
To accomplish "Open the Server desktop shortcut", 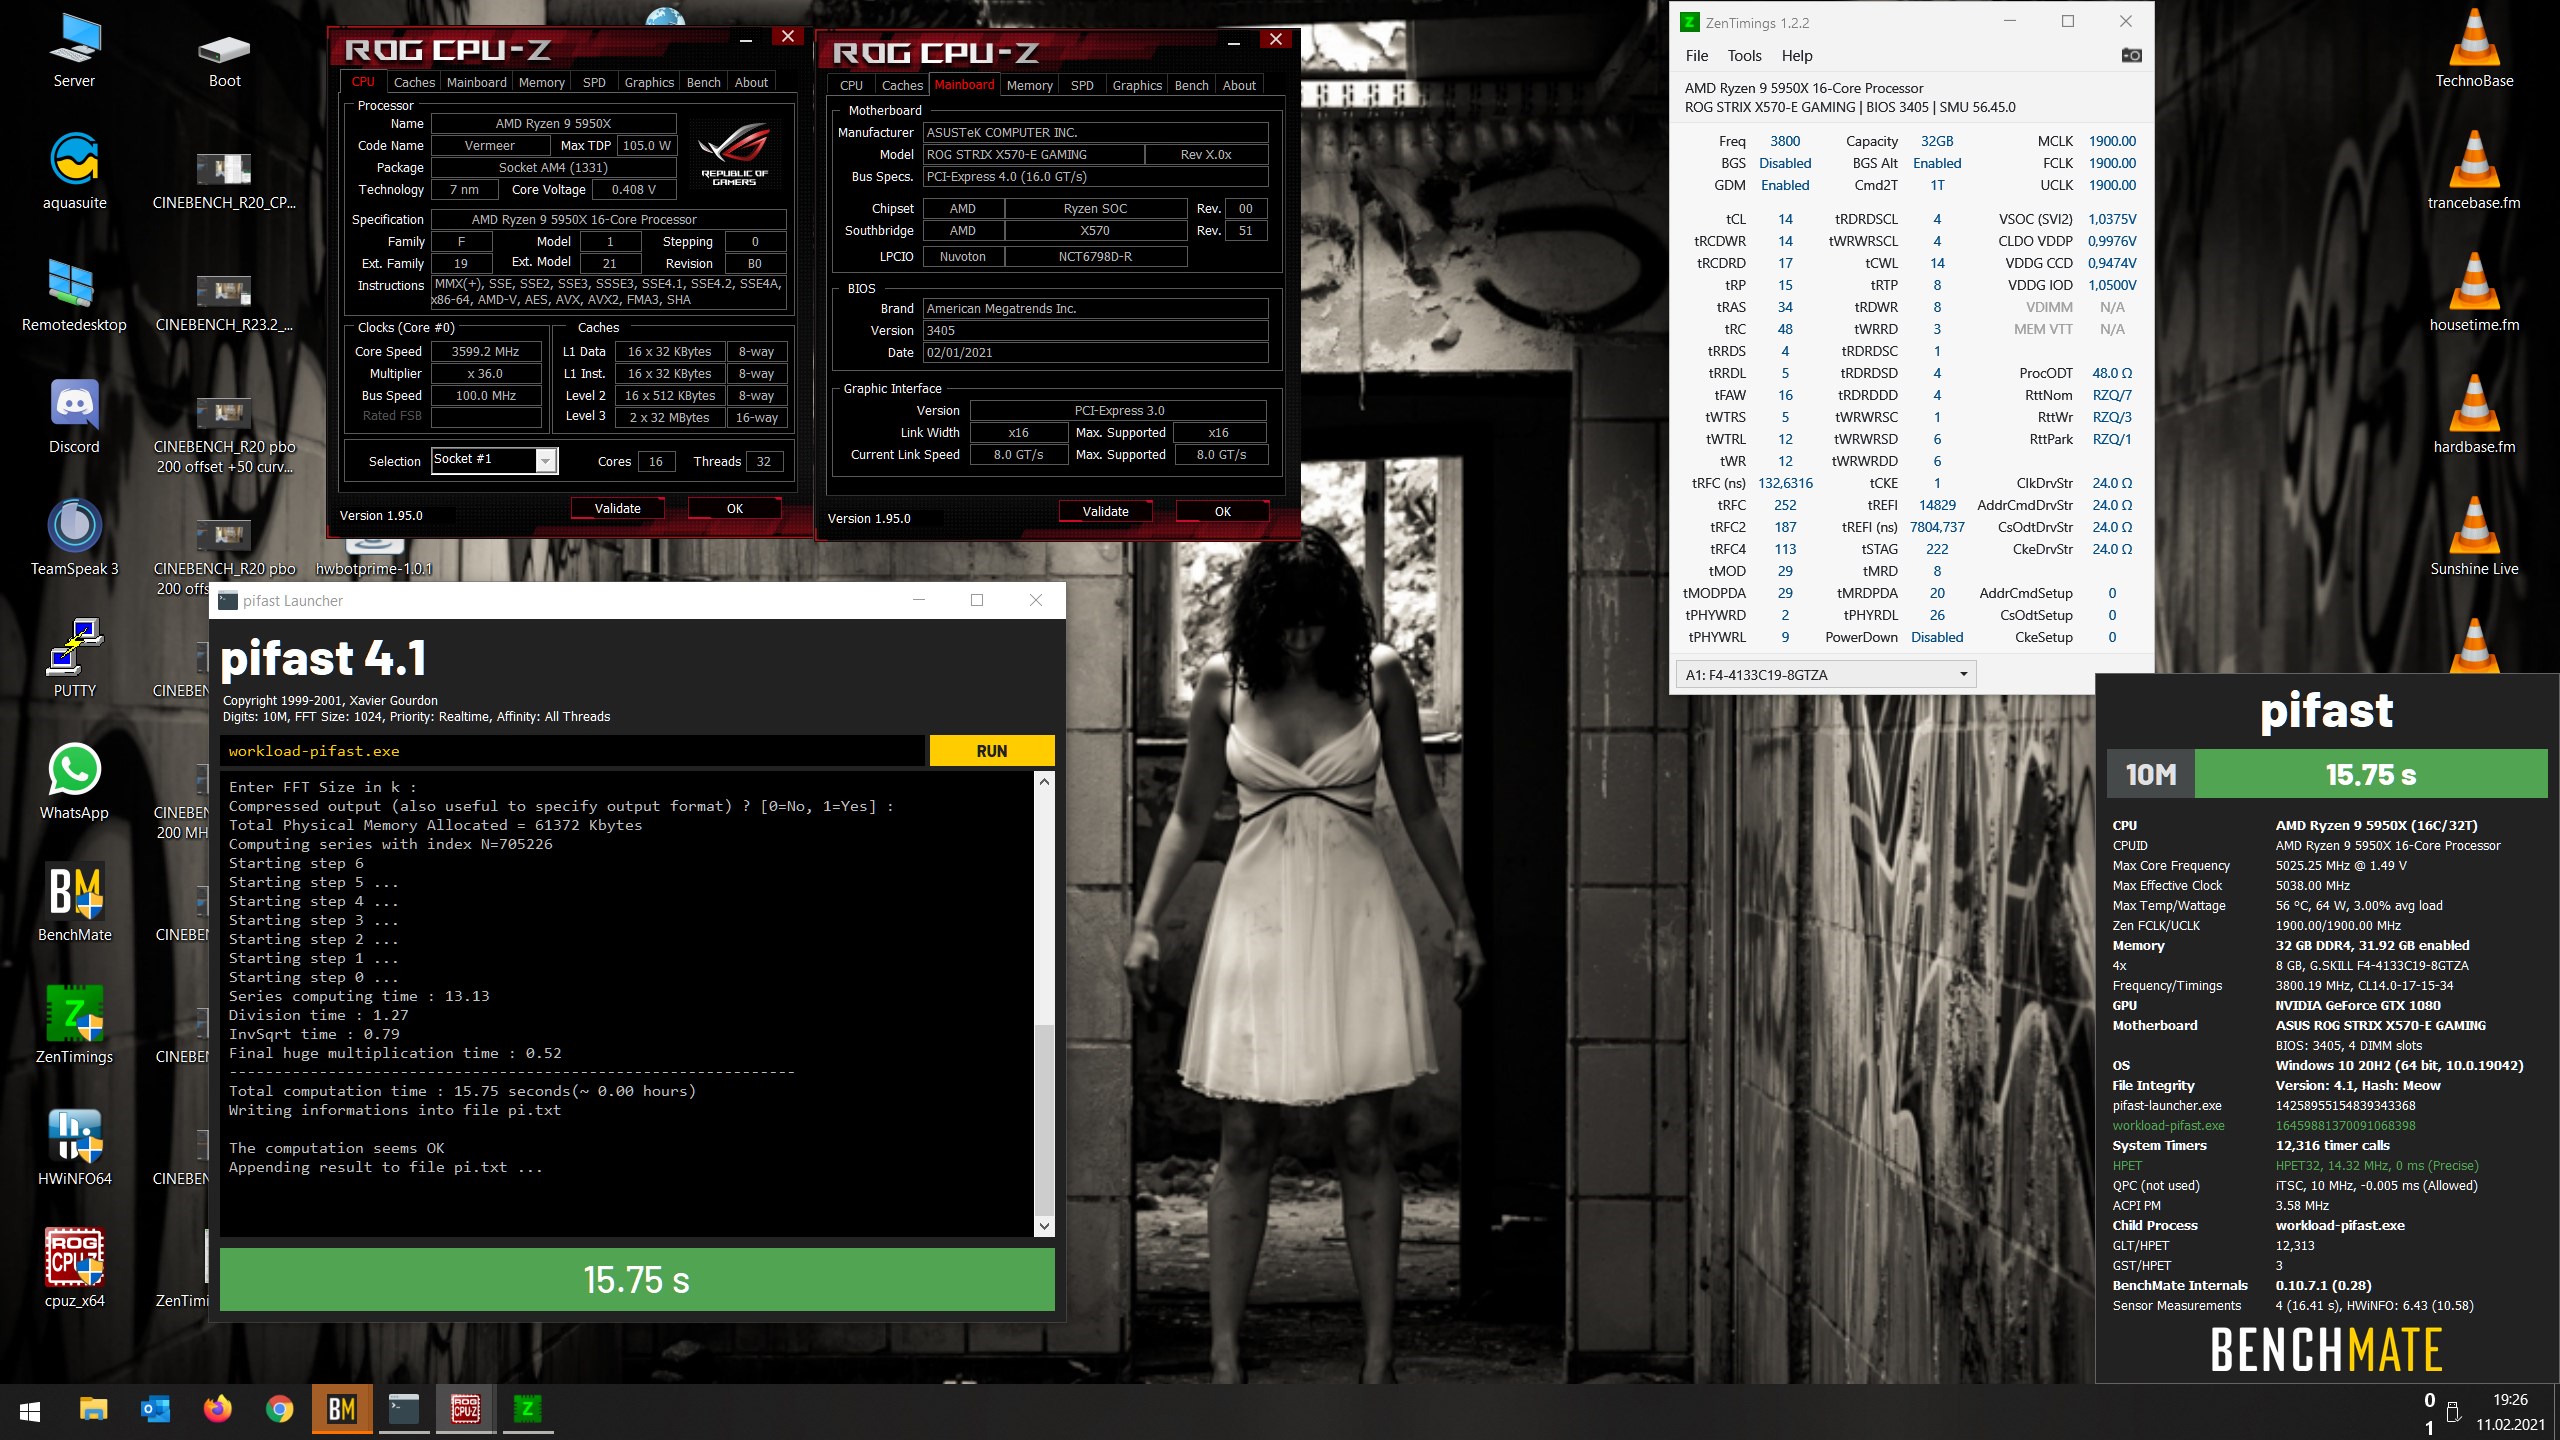I will coord(74,51).
